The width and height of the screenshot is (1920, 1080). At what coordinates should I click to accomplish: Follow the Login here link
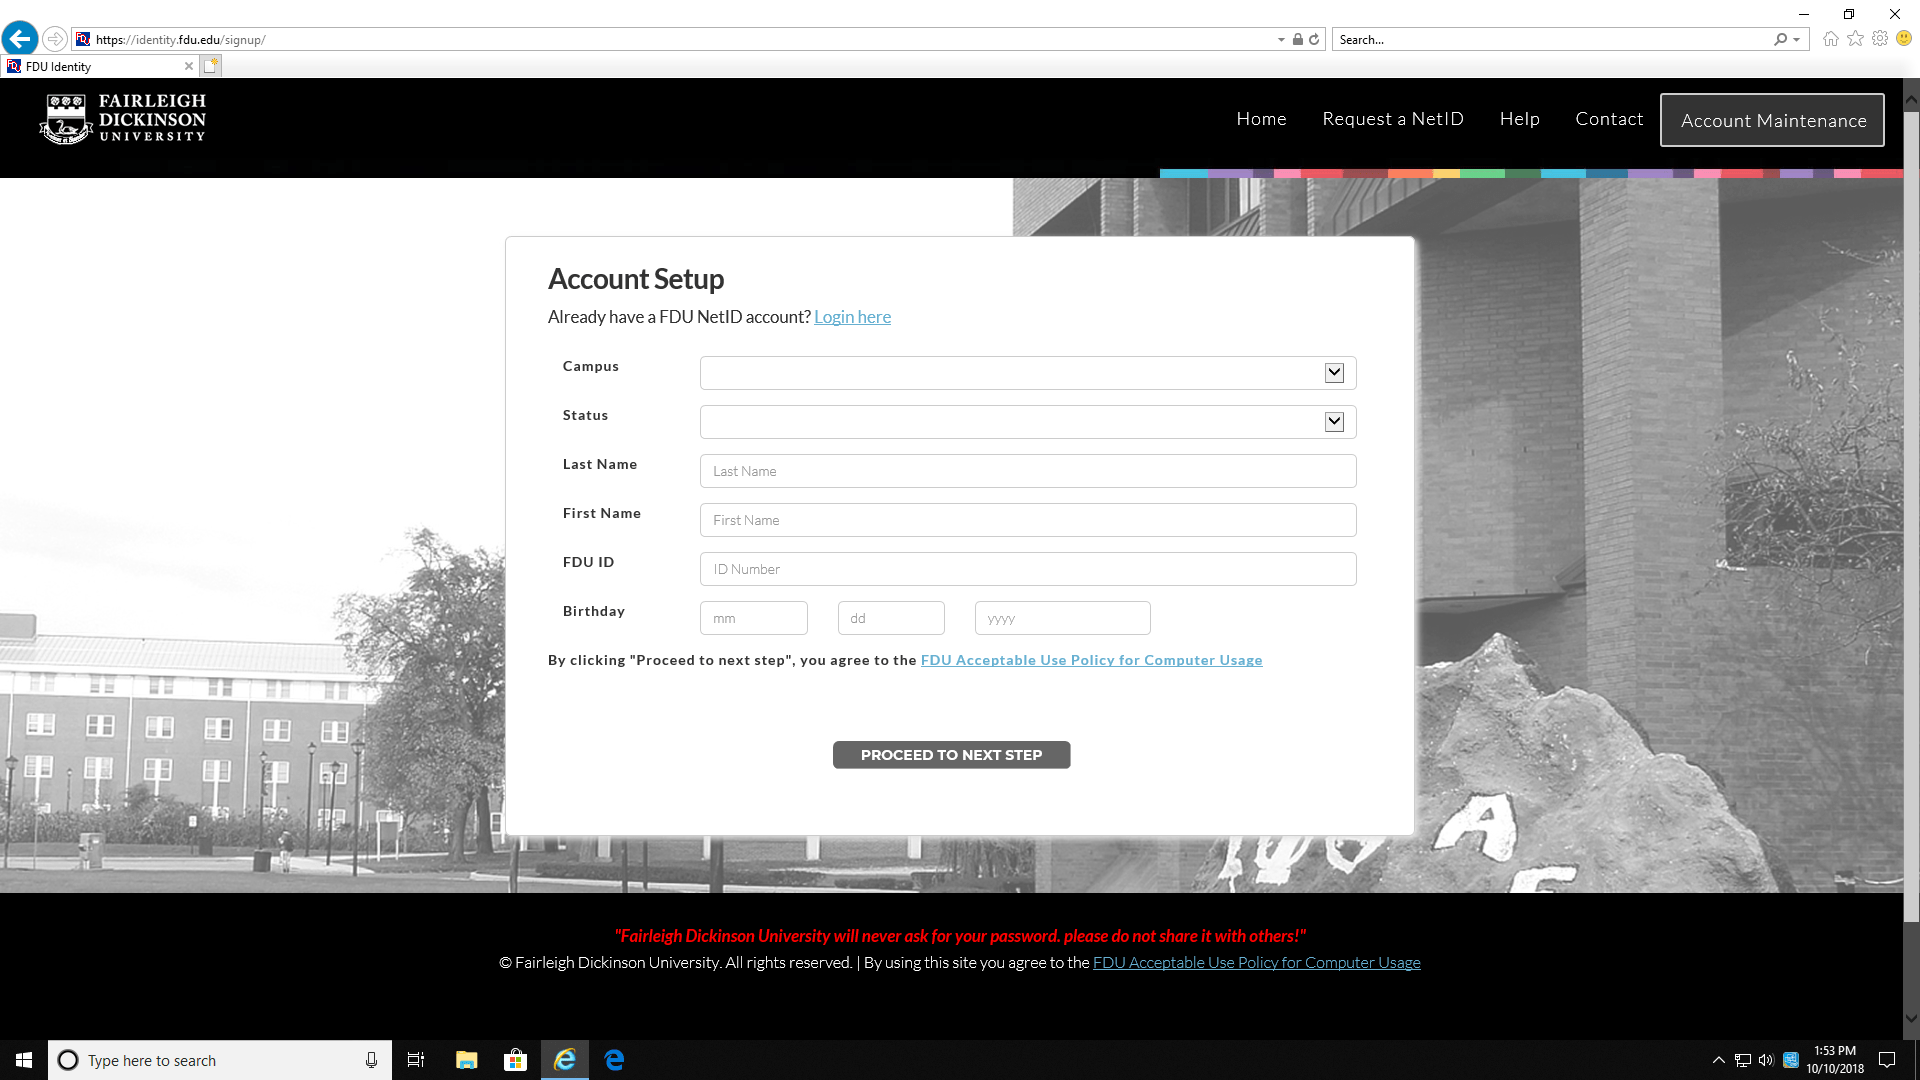pyautogui.click(x=852, y=317)
